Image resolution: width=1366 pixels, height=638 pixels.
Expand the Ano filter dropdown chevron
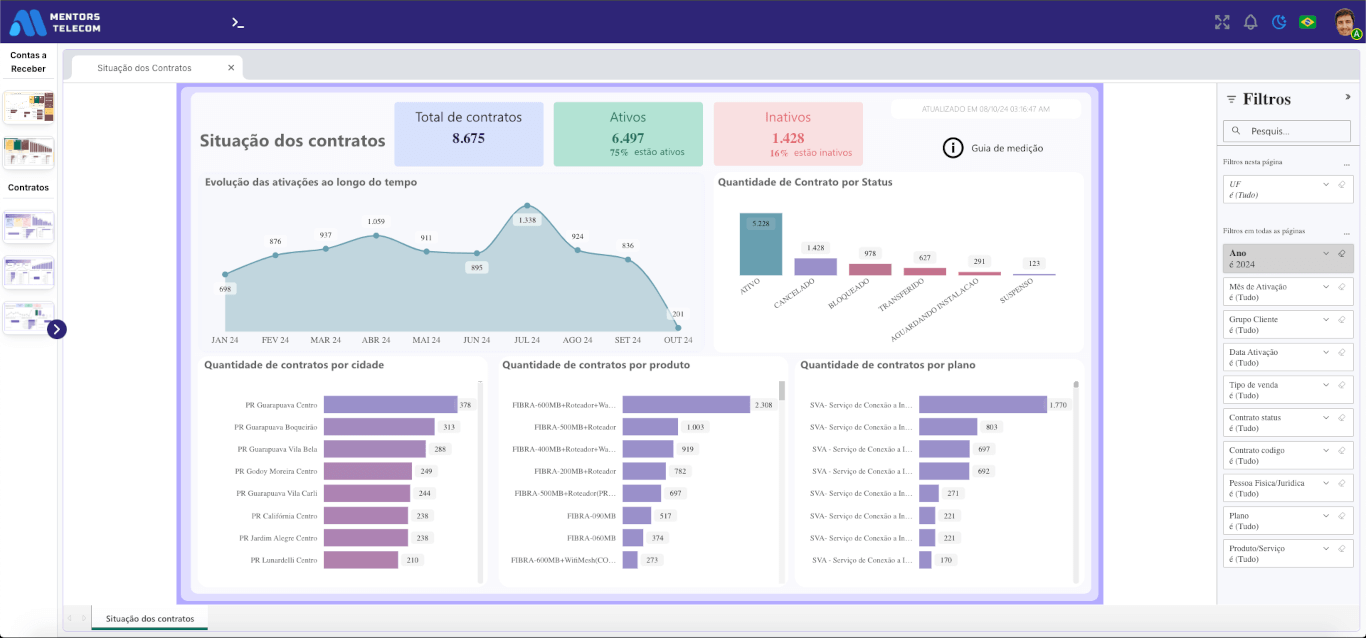(1326, 254)
